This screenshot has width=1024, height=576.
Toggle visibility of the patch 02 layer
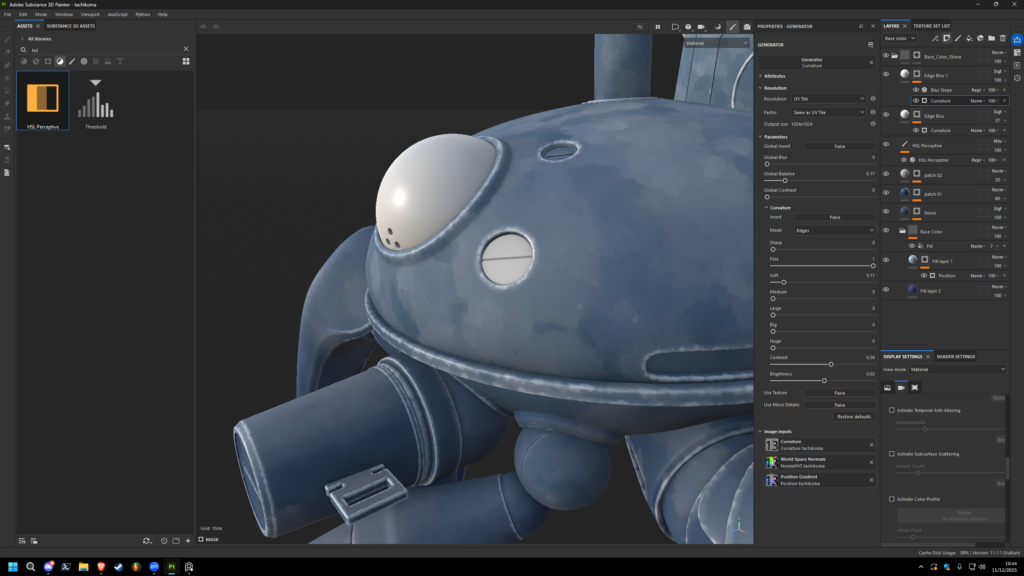885,173
